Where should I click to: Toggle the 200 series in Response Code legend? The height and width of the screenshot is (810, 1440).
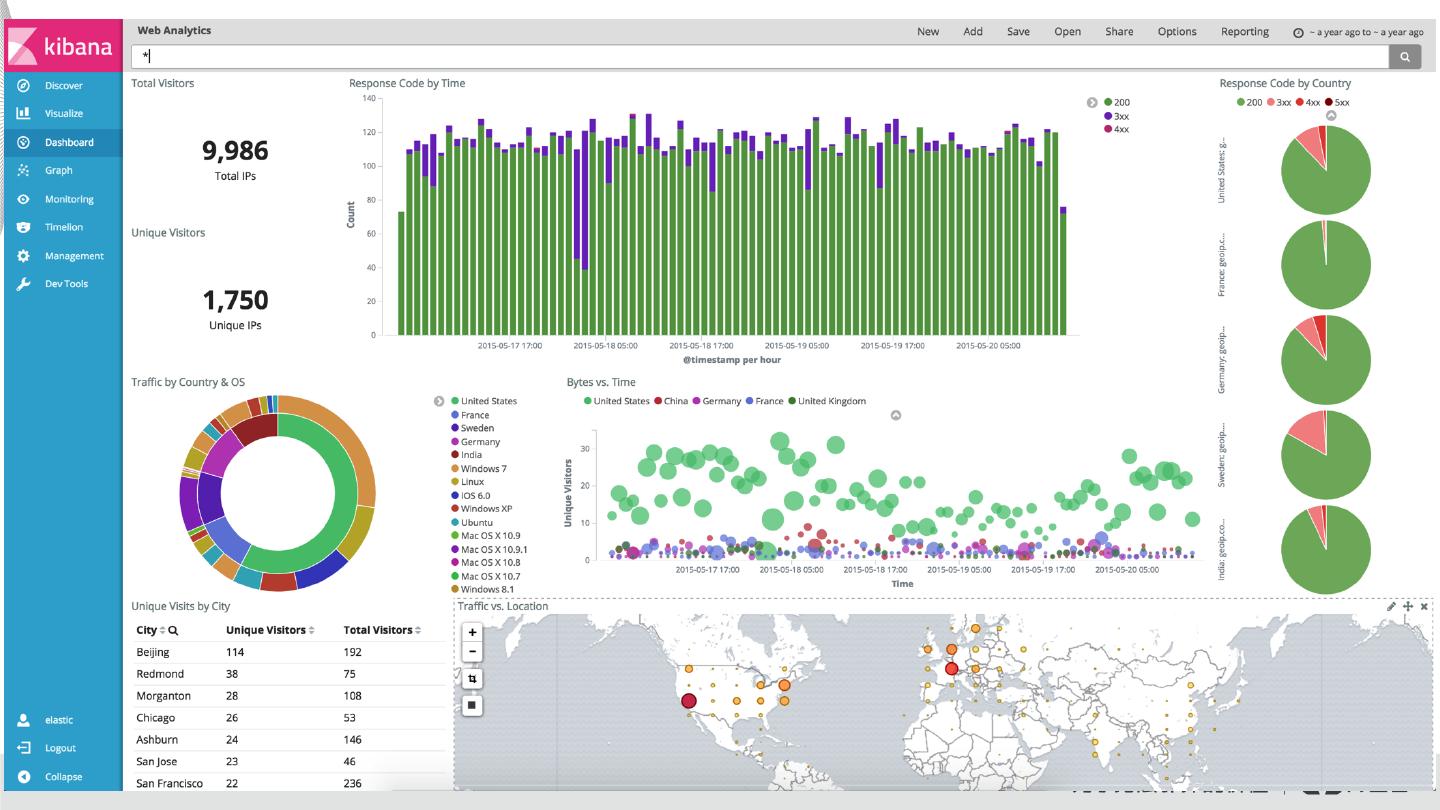click(x=1108, y=102)
